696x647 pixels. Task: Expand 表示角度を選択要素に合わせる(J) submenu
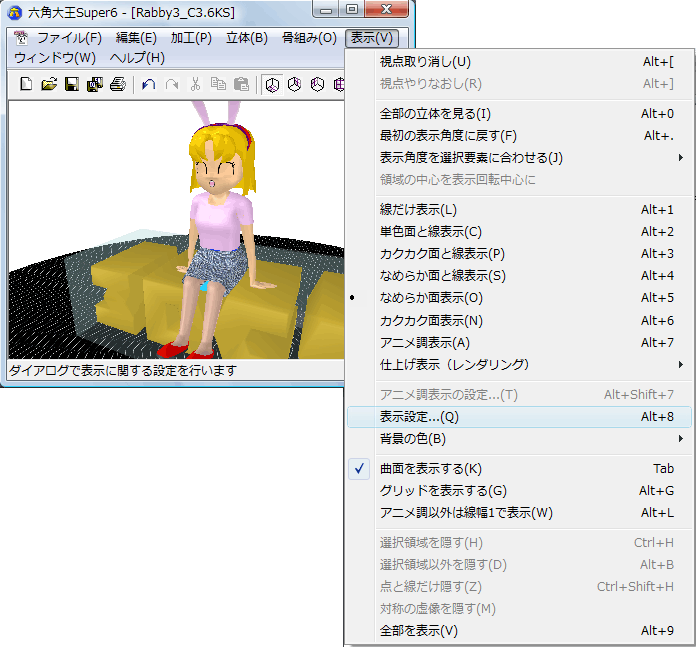[519, 158]
